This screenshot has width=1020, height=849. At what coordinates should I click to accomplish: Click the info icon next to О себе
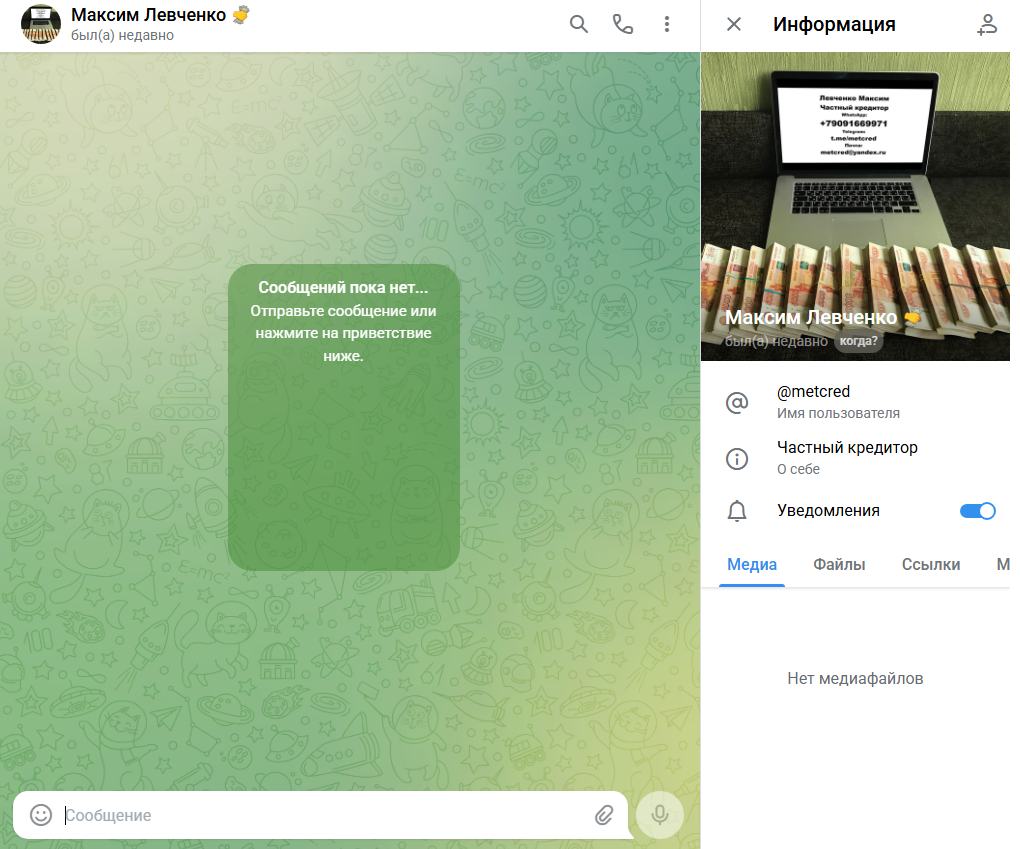737,459
